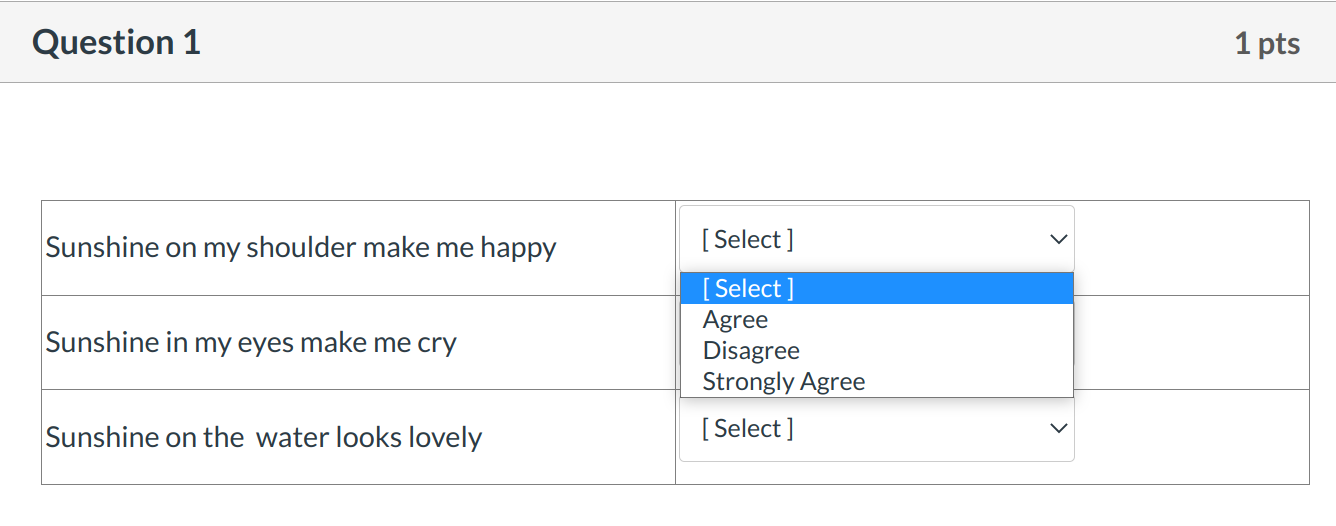Click 'Sunshine on the water looks lovely' statement
The image size is (1336, 526).
[264, 438]
